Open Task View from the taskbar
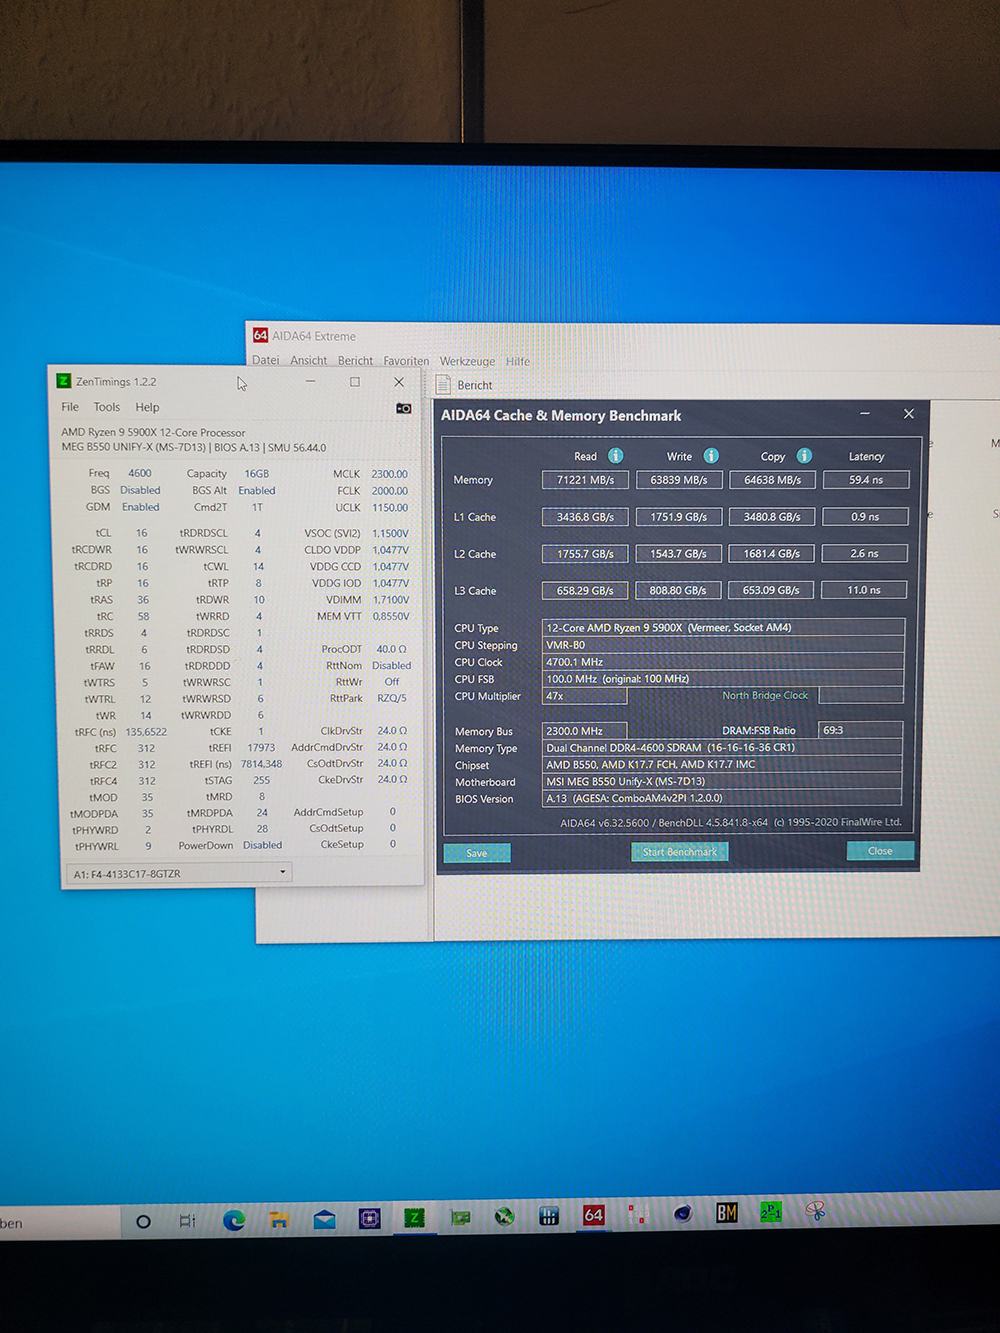This screenshot has height=1333, width=1000. click(x=187, y=1221)
